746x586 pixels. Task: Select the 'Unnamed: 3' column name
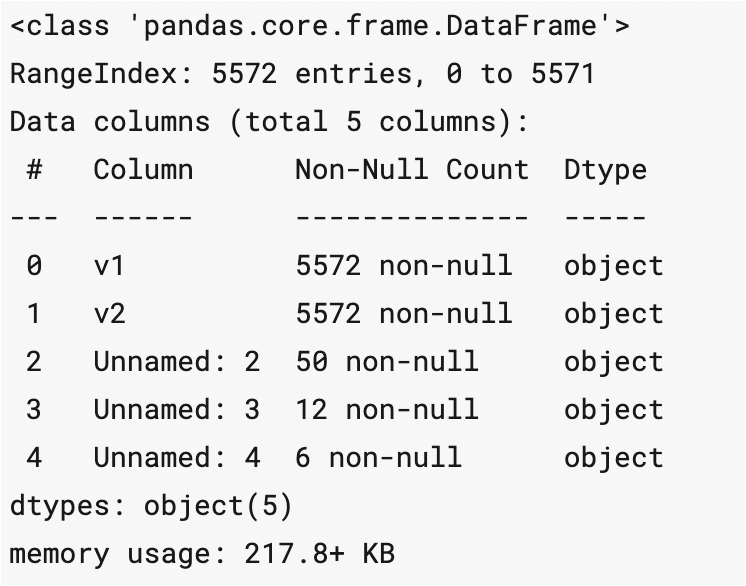[177, 409]
